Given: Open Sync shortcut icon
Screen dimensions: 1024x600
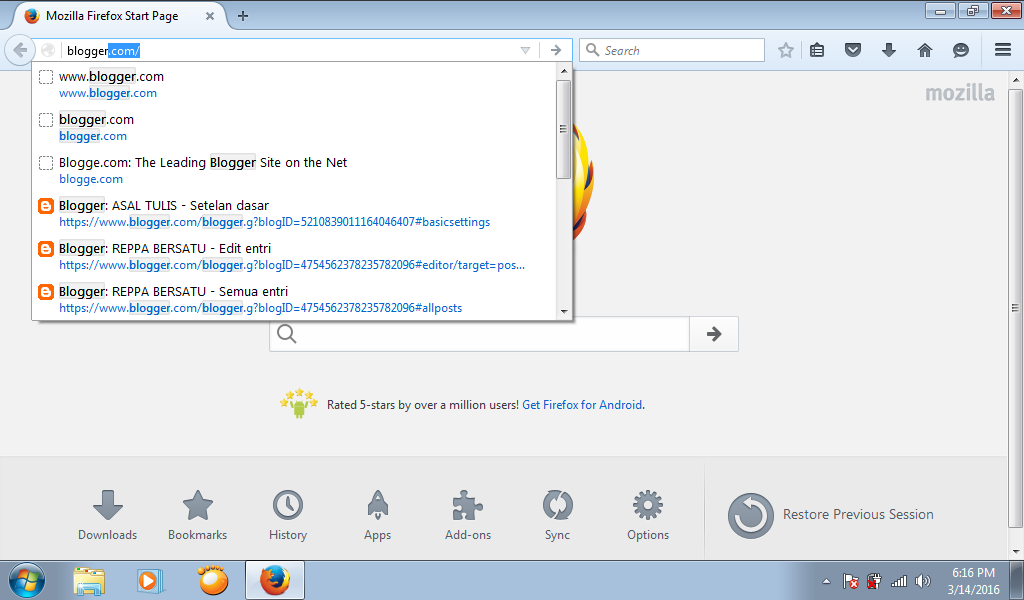Looking at the screenshot, I should (557, 516).
